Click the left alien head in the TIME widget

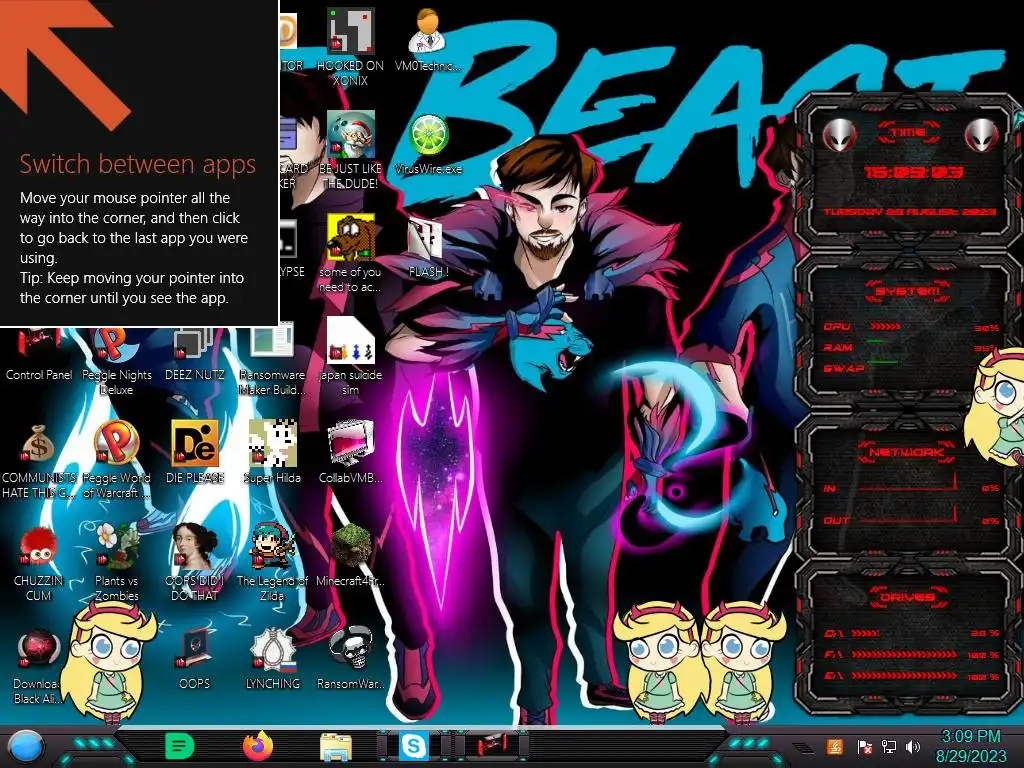coord(839,135)
